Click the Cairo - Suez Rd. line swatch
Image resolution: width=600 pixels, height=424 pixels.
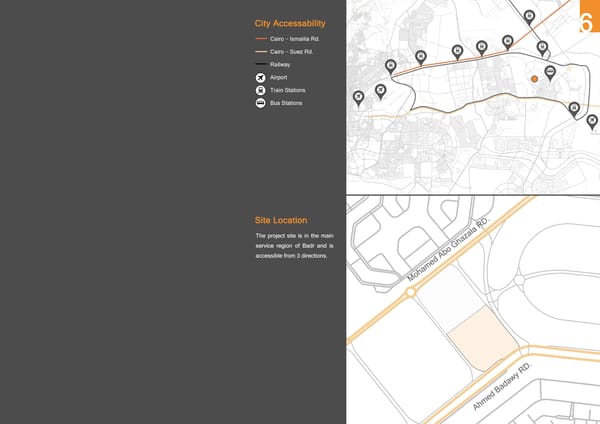coord(261,51)
